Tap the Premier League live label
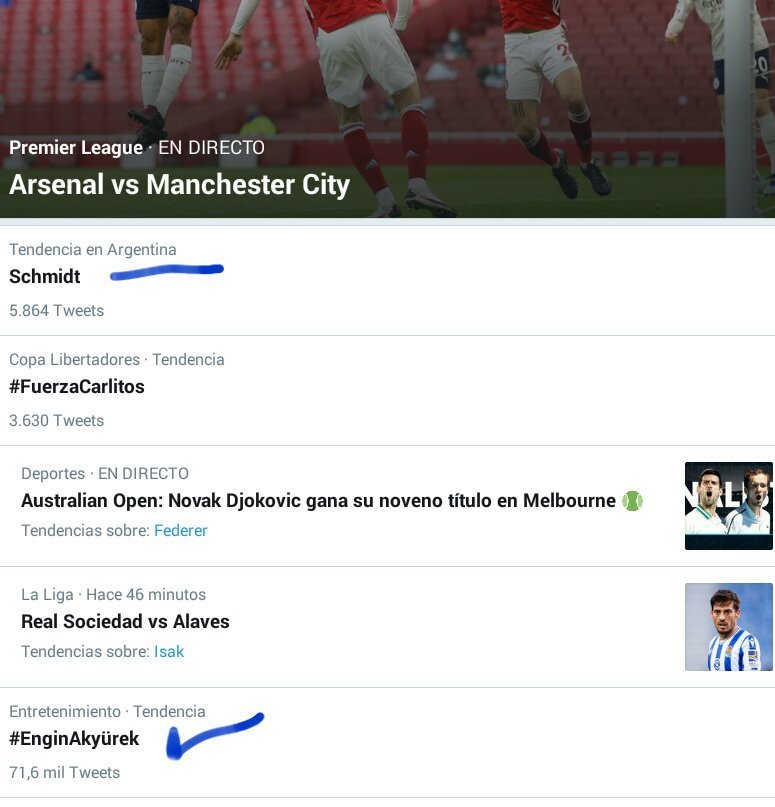This screenshot has width=775, height=807. pos(137,148)
